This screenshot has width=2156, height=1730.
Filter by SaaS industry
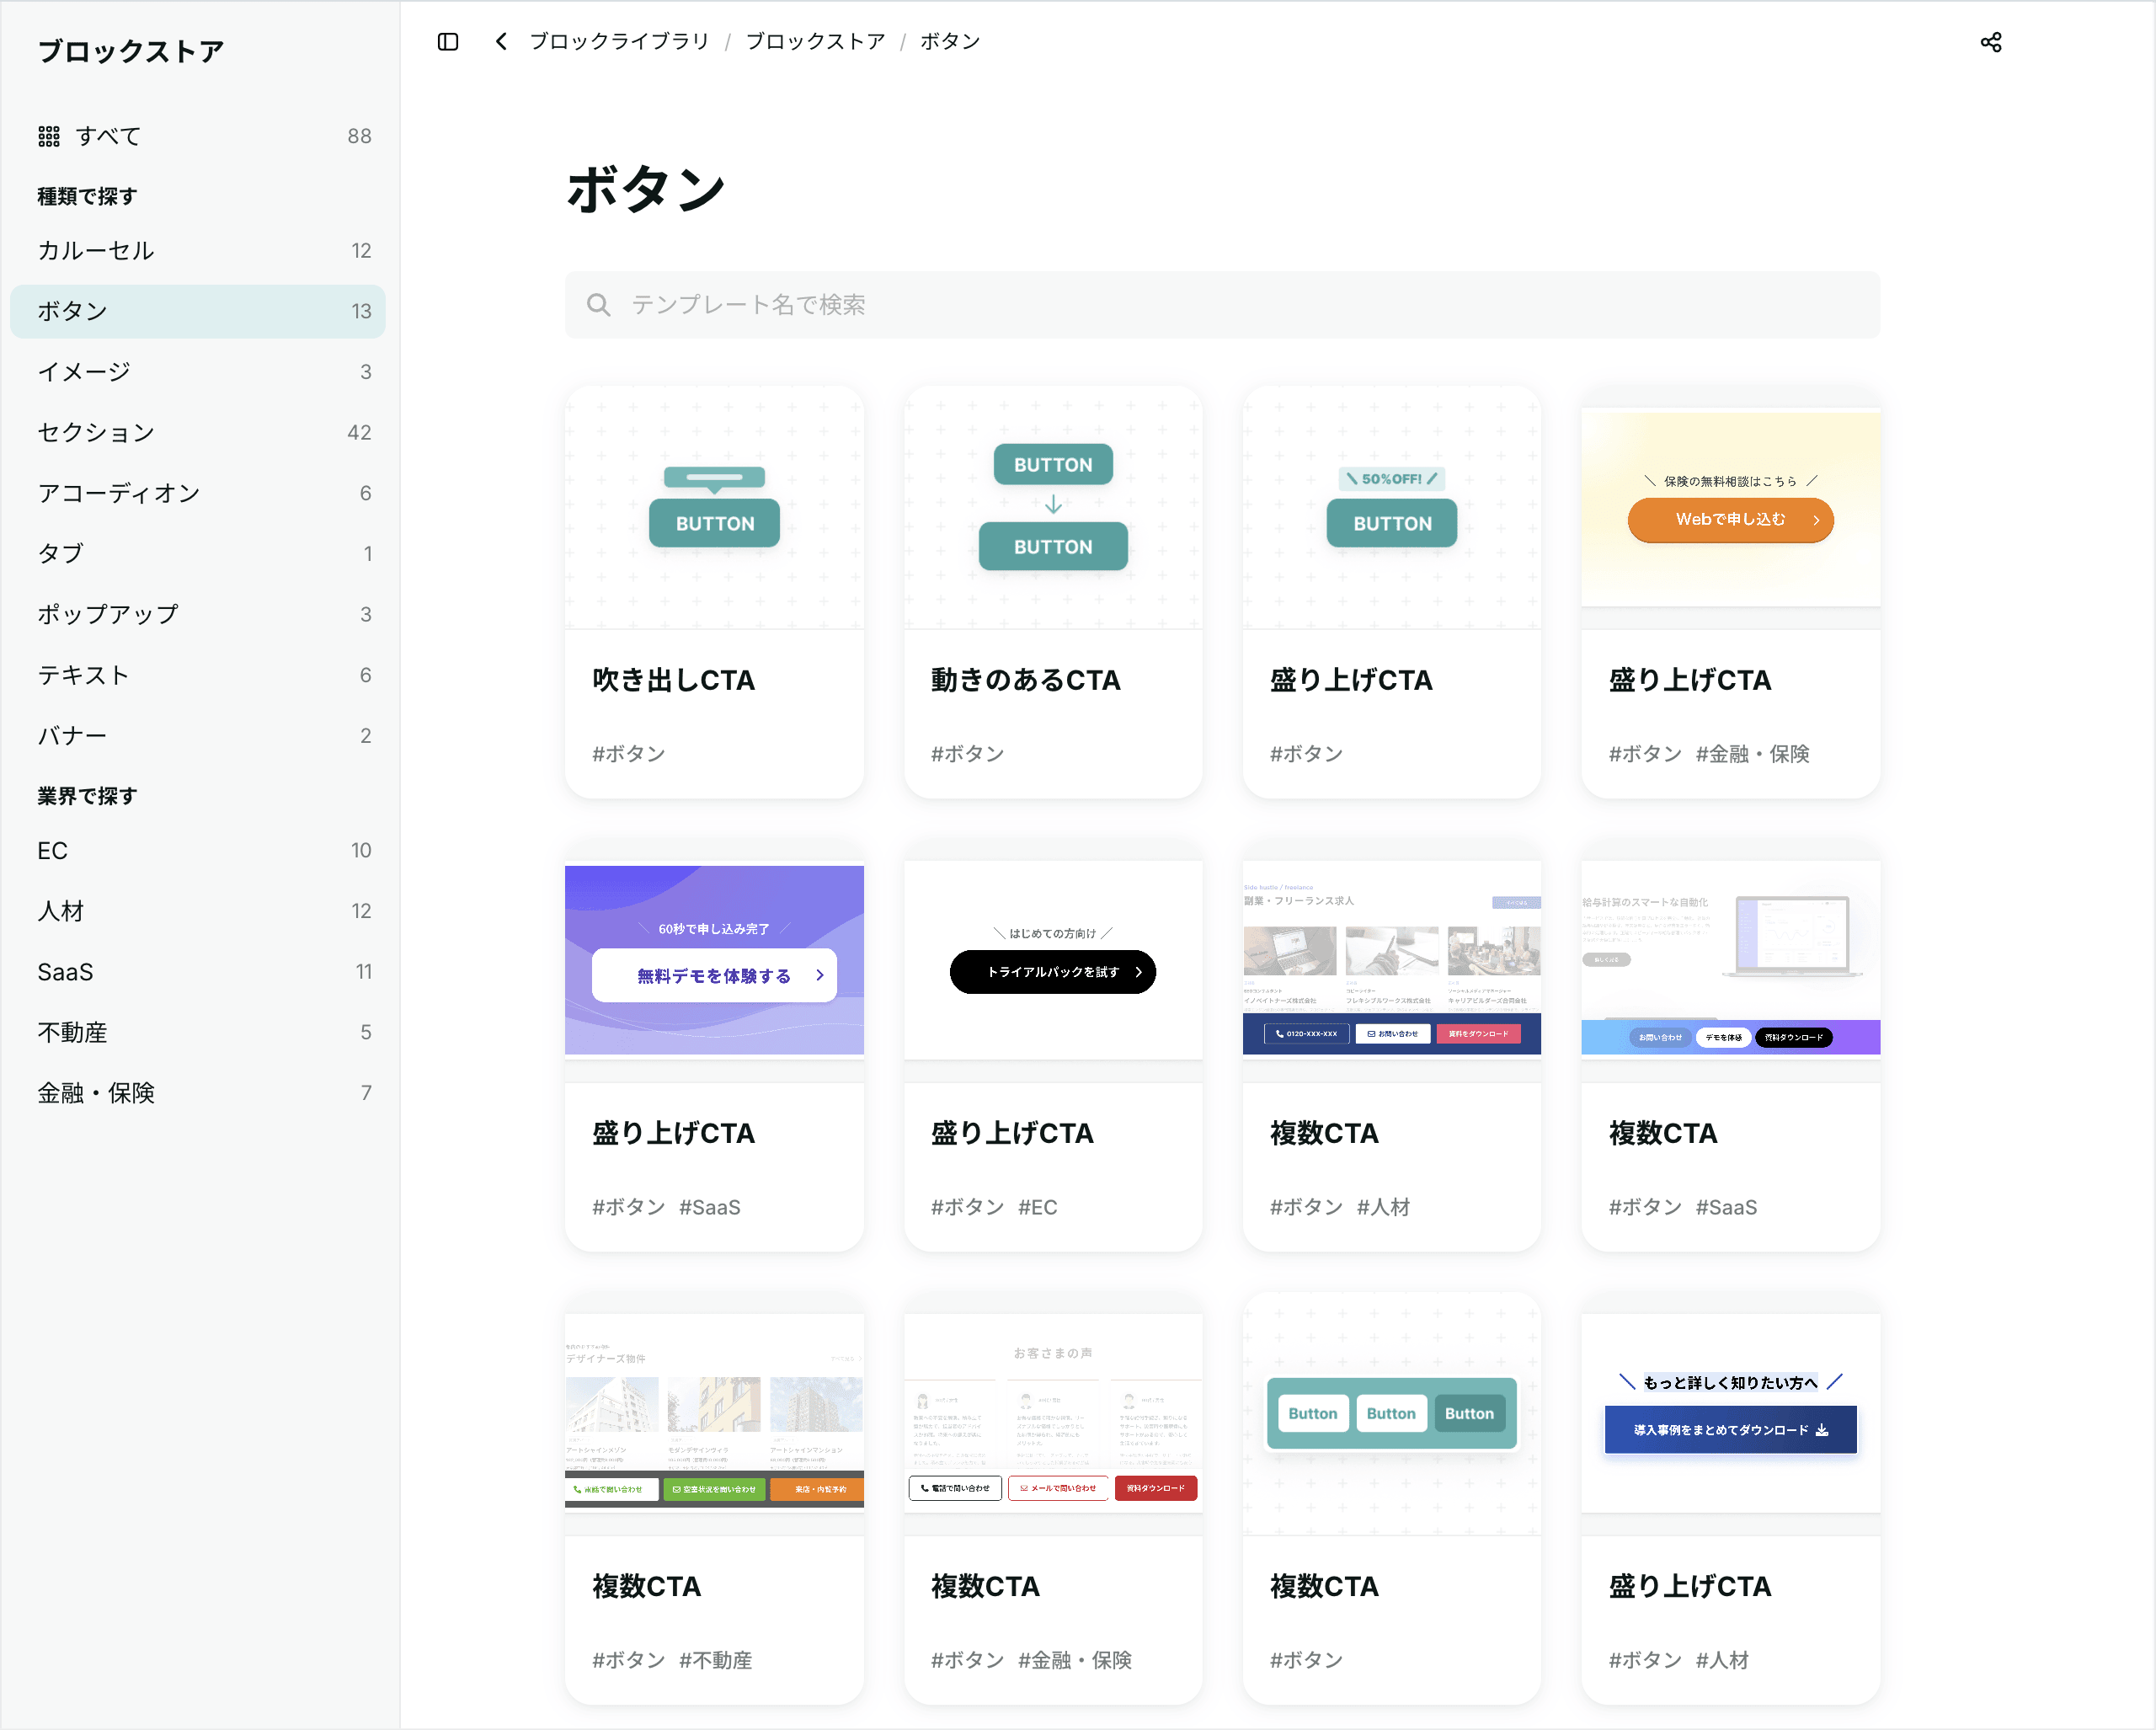[65, 971]
